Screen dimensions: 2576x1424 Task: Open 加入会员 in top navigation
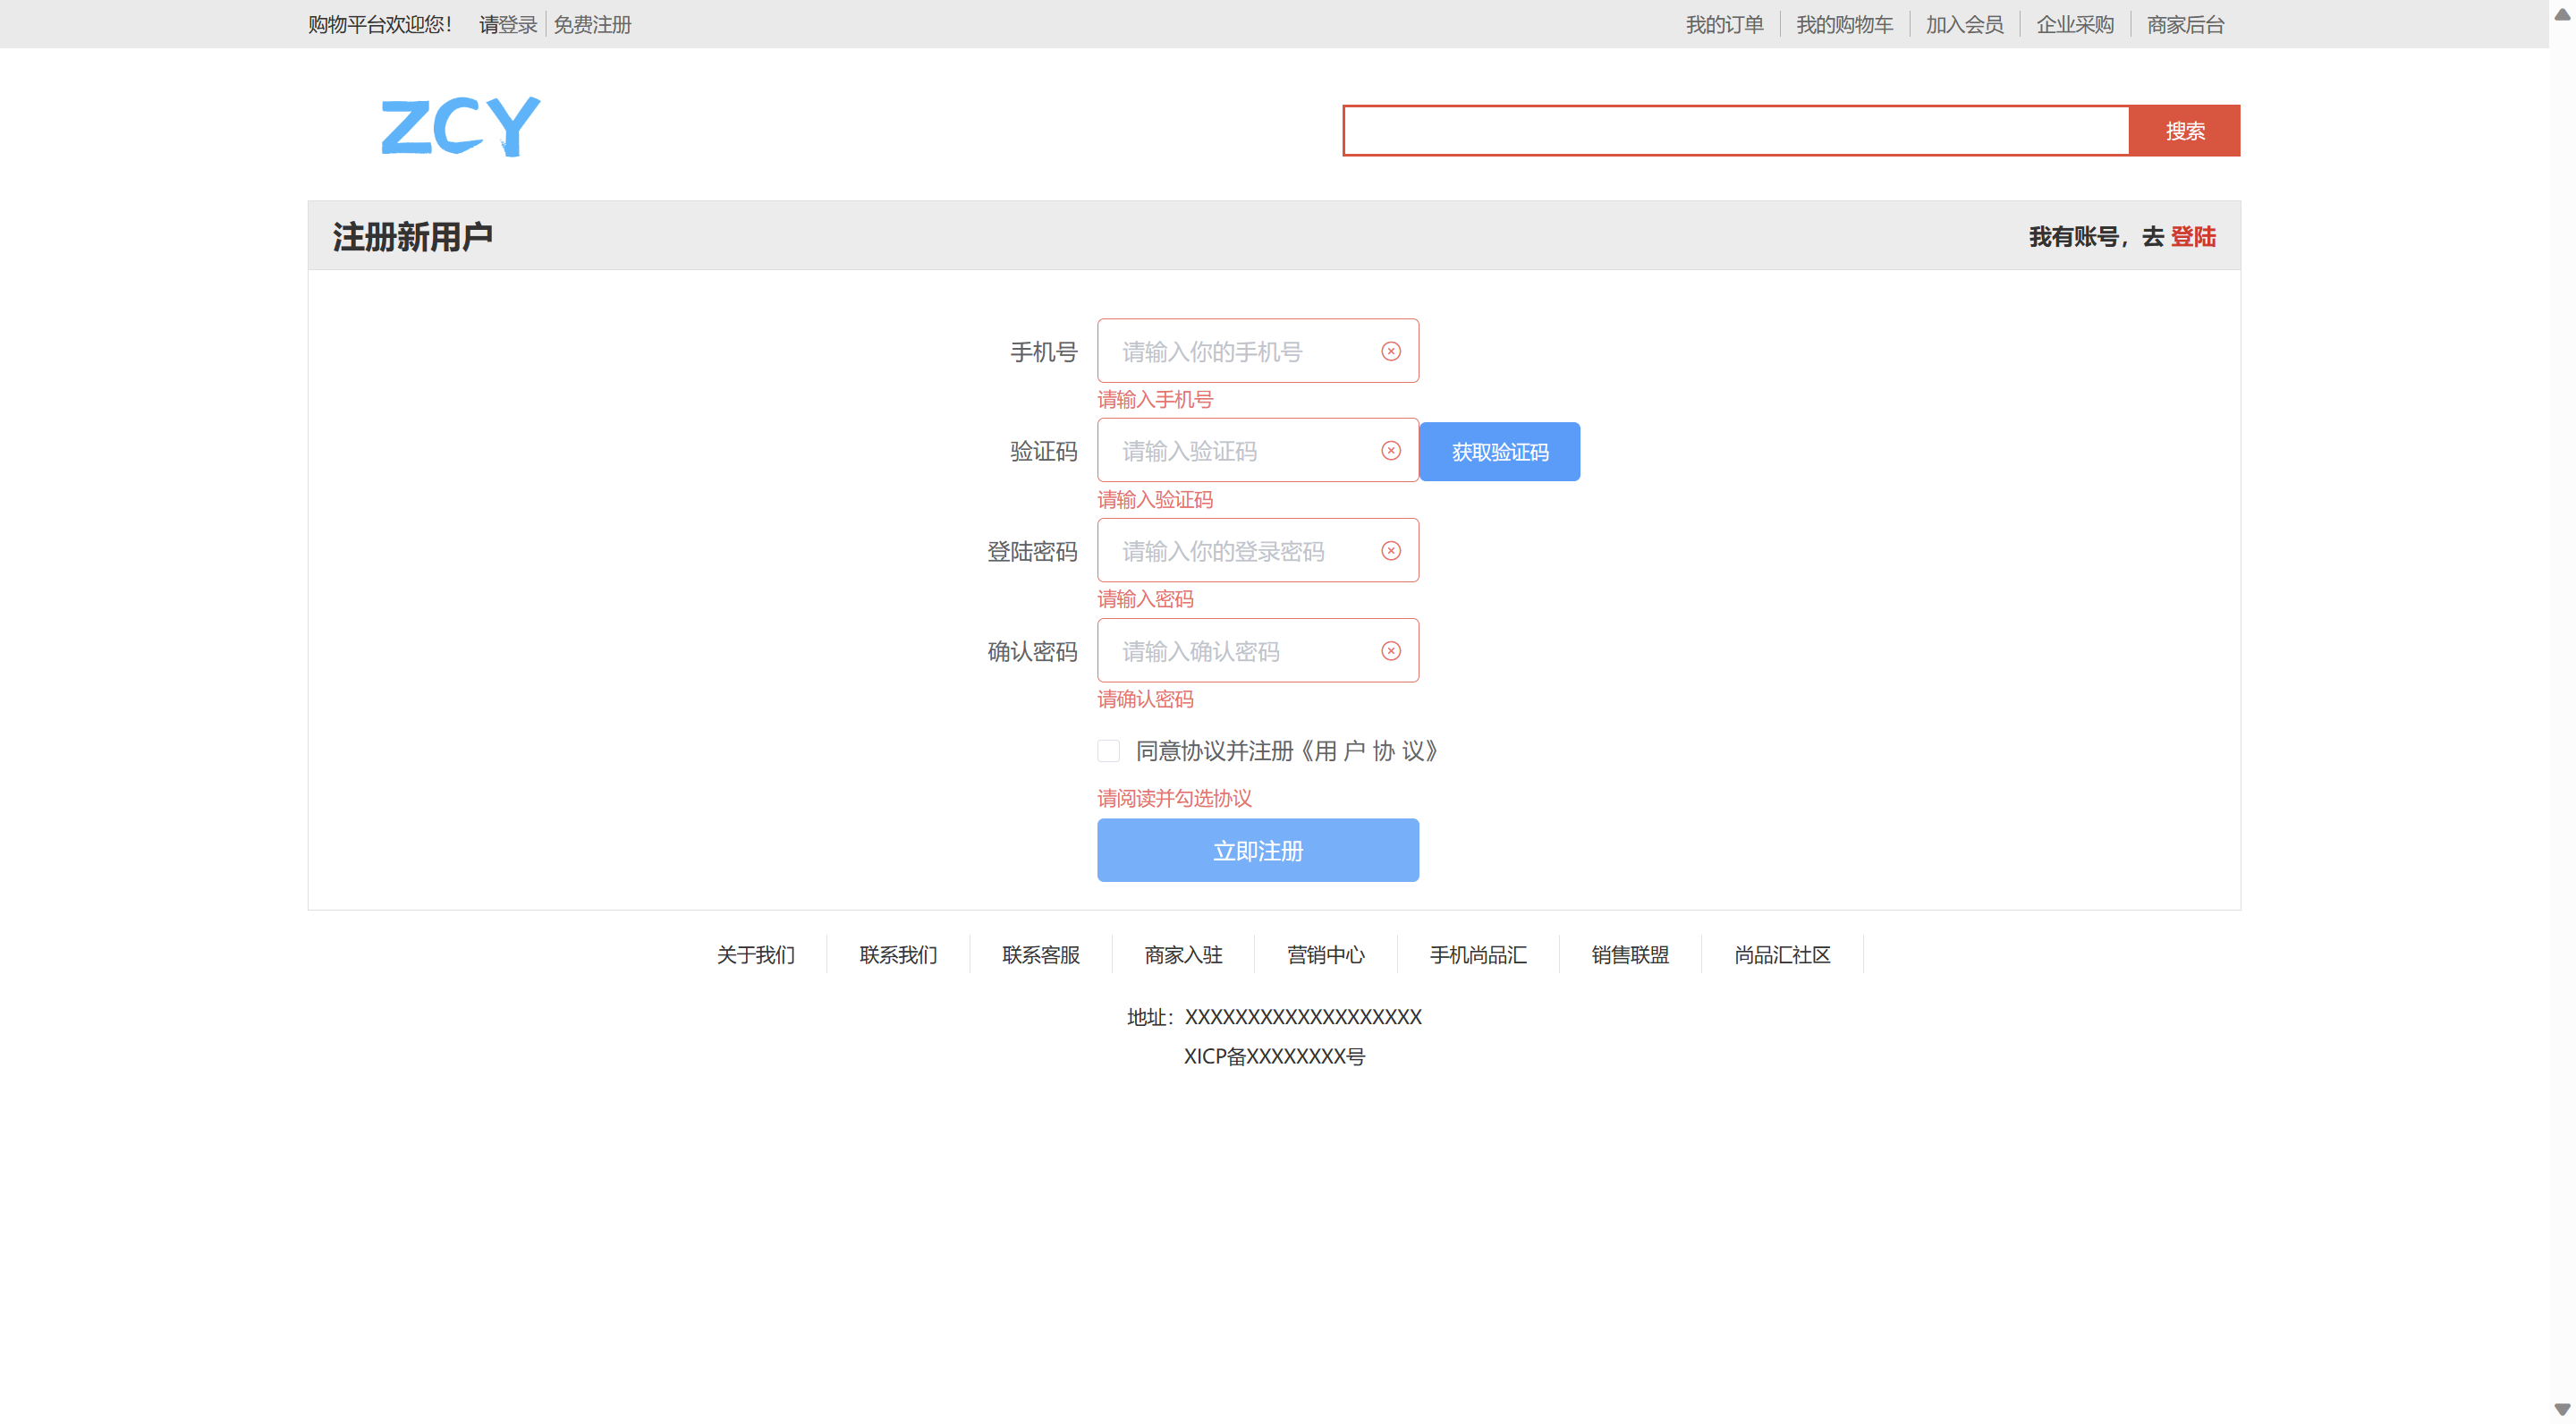pos(1964,24)
